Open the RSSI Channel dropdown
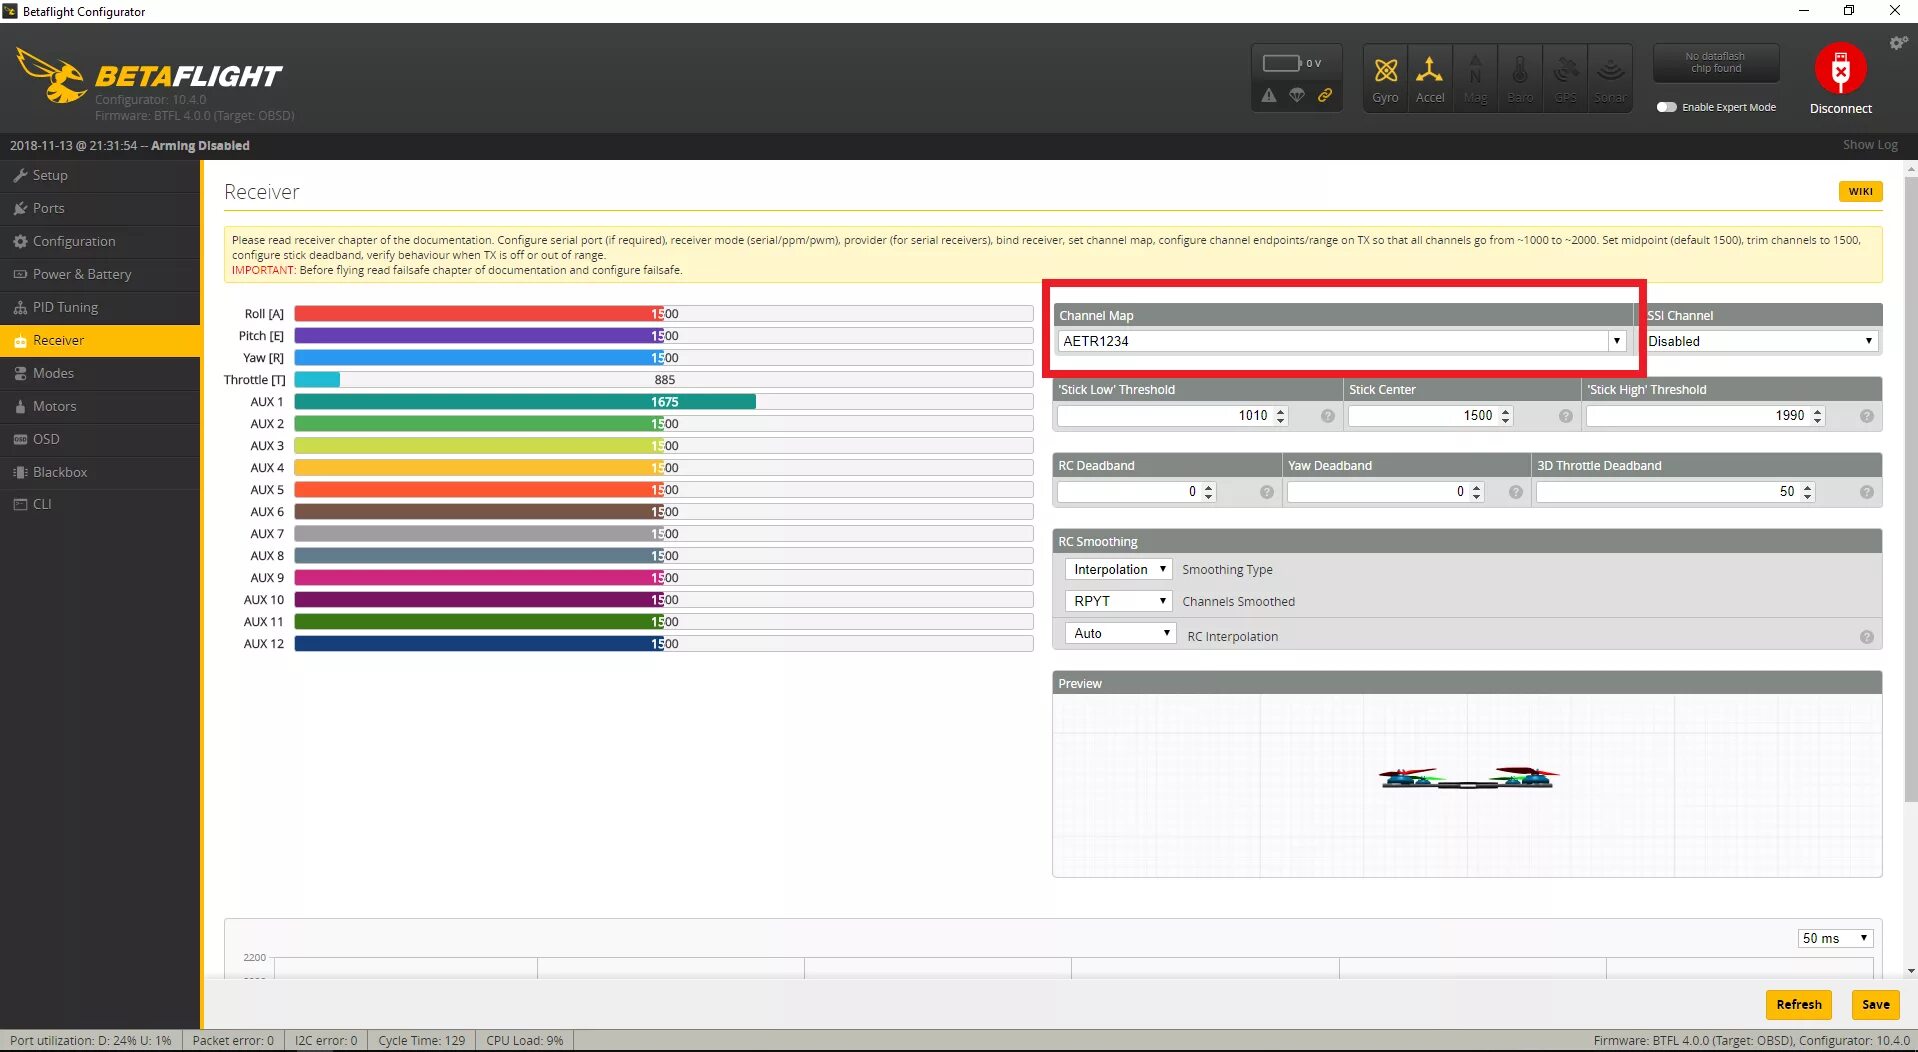Image resolution: width=1918 pixels, height=1052 pixels. (1760, 341)
